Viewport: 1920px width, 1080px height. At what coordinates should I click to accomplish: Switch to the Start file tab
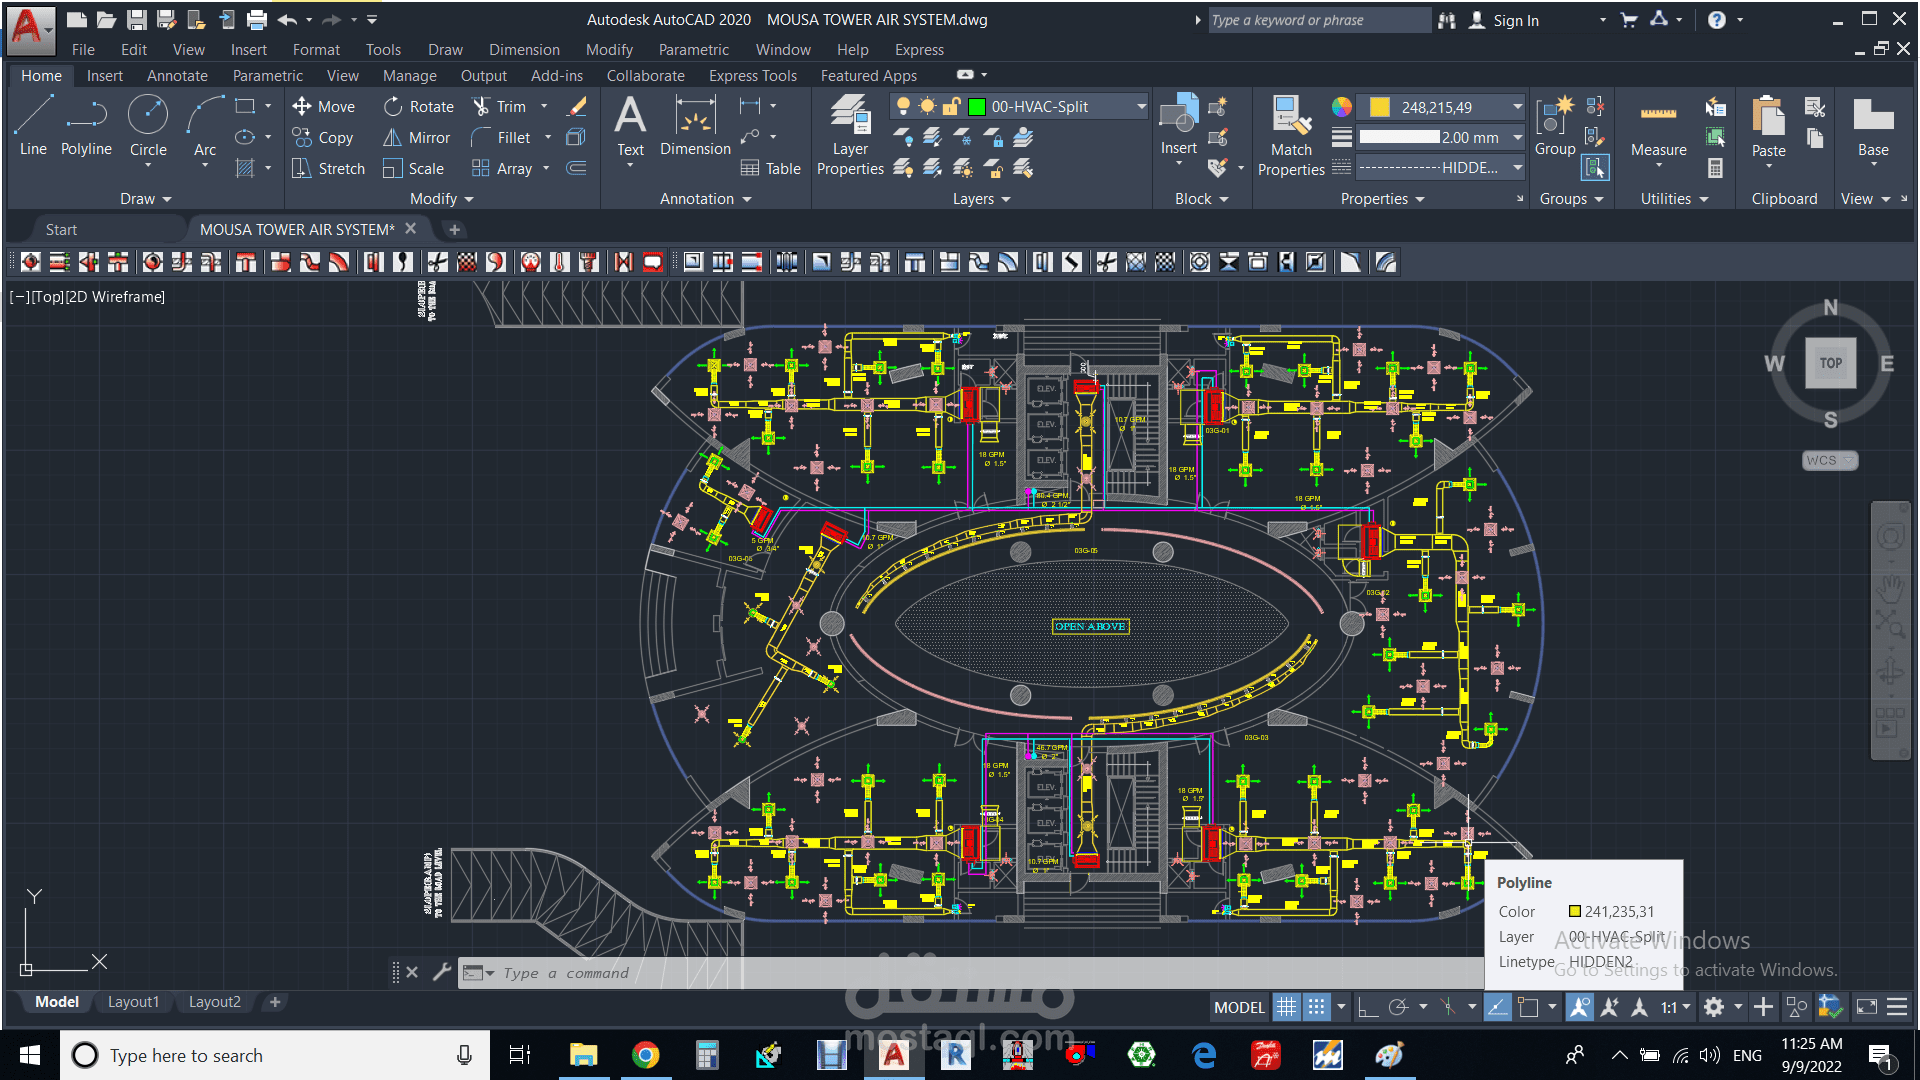[x=61, y=229]
